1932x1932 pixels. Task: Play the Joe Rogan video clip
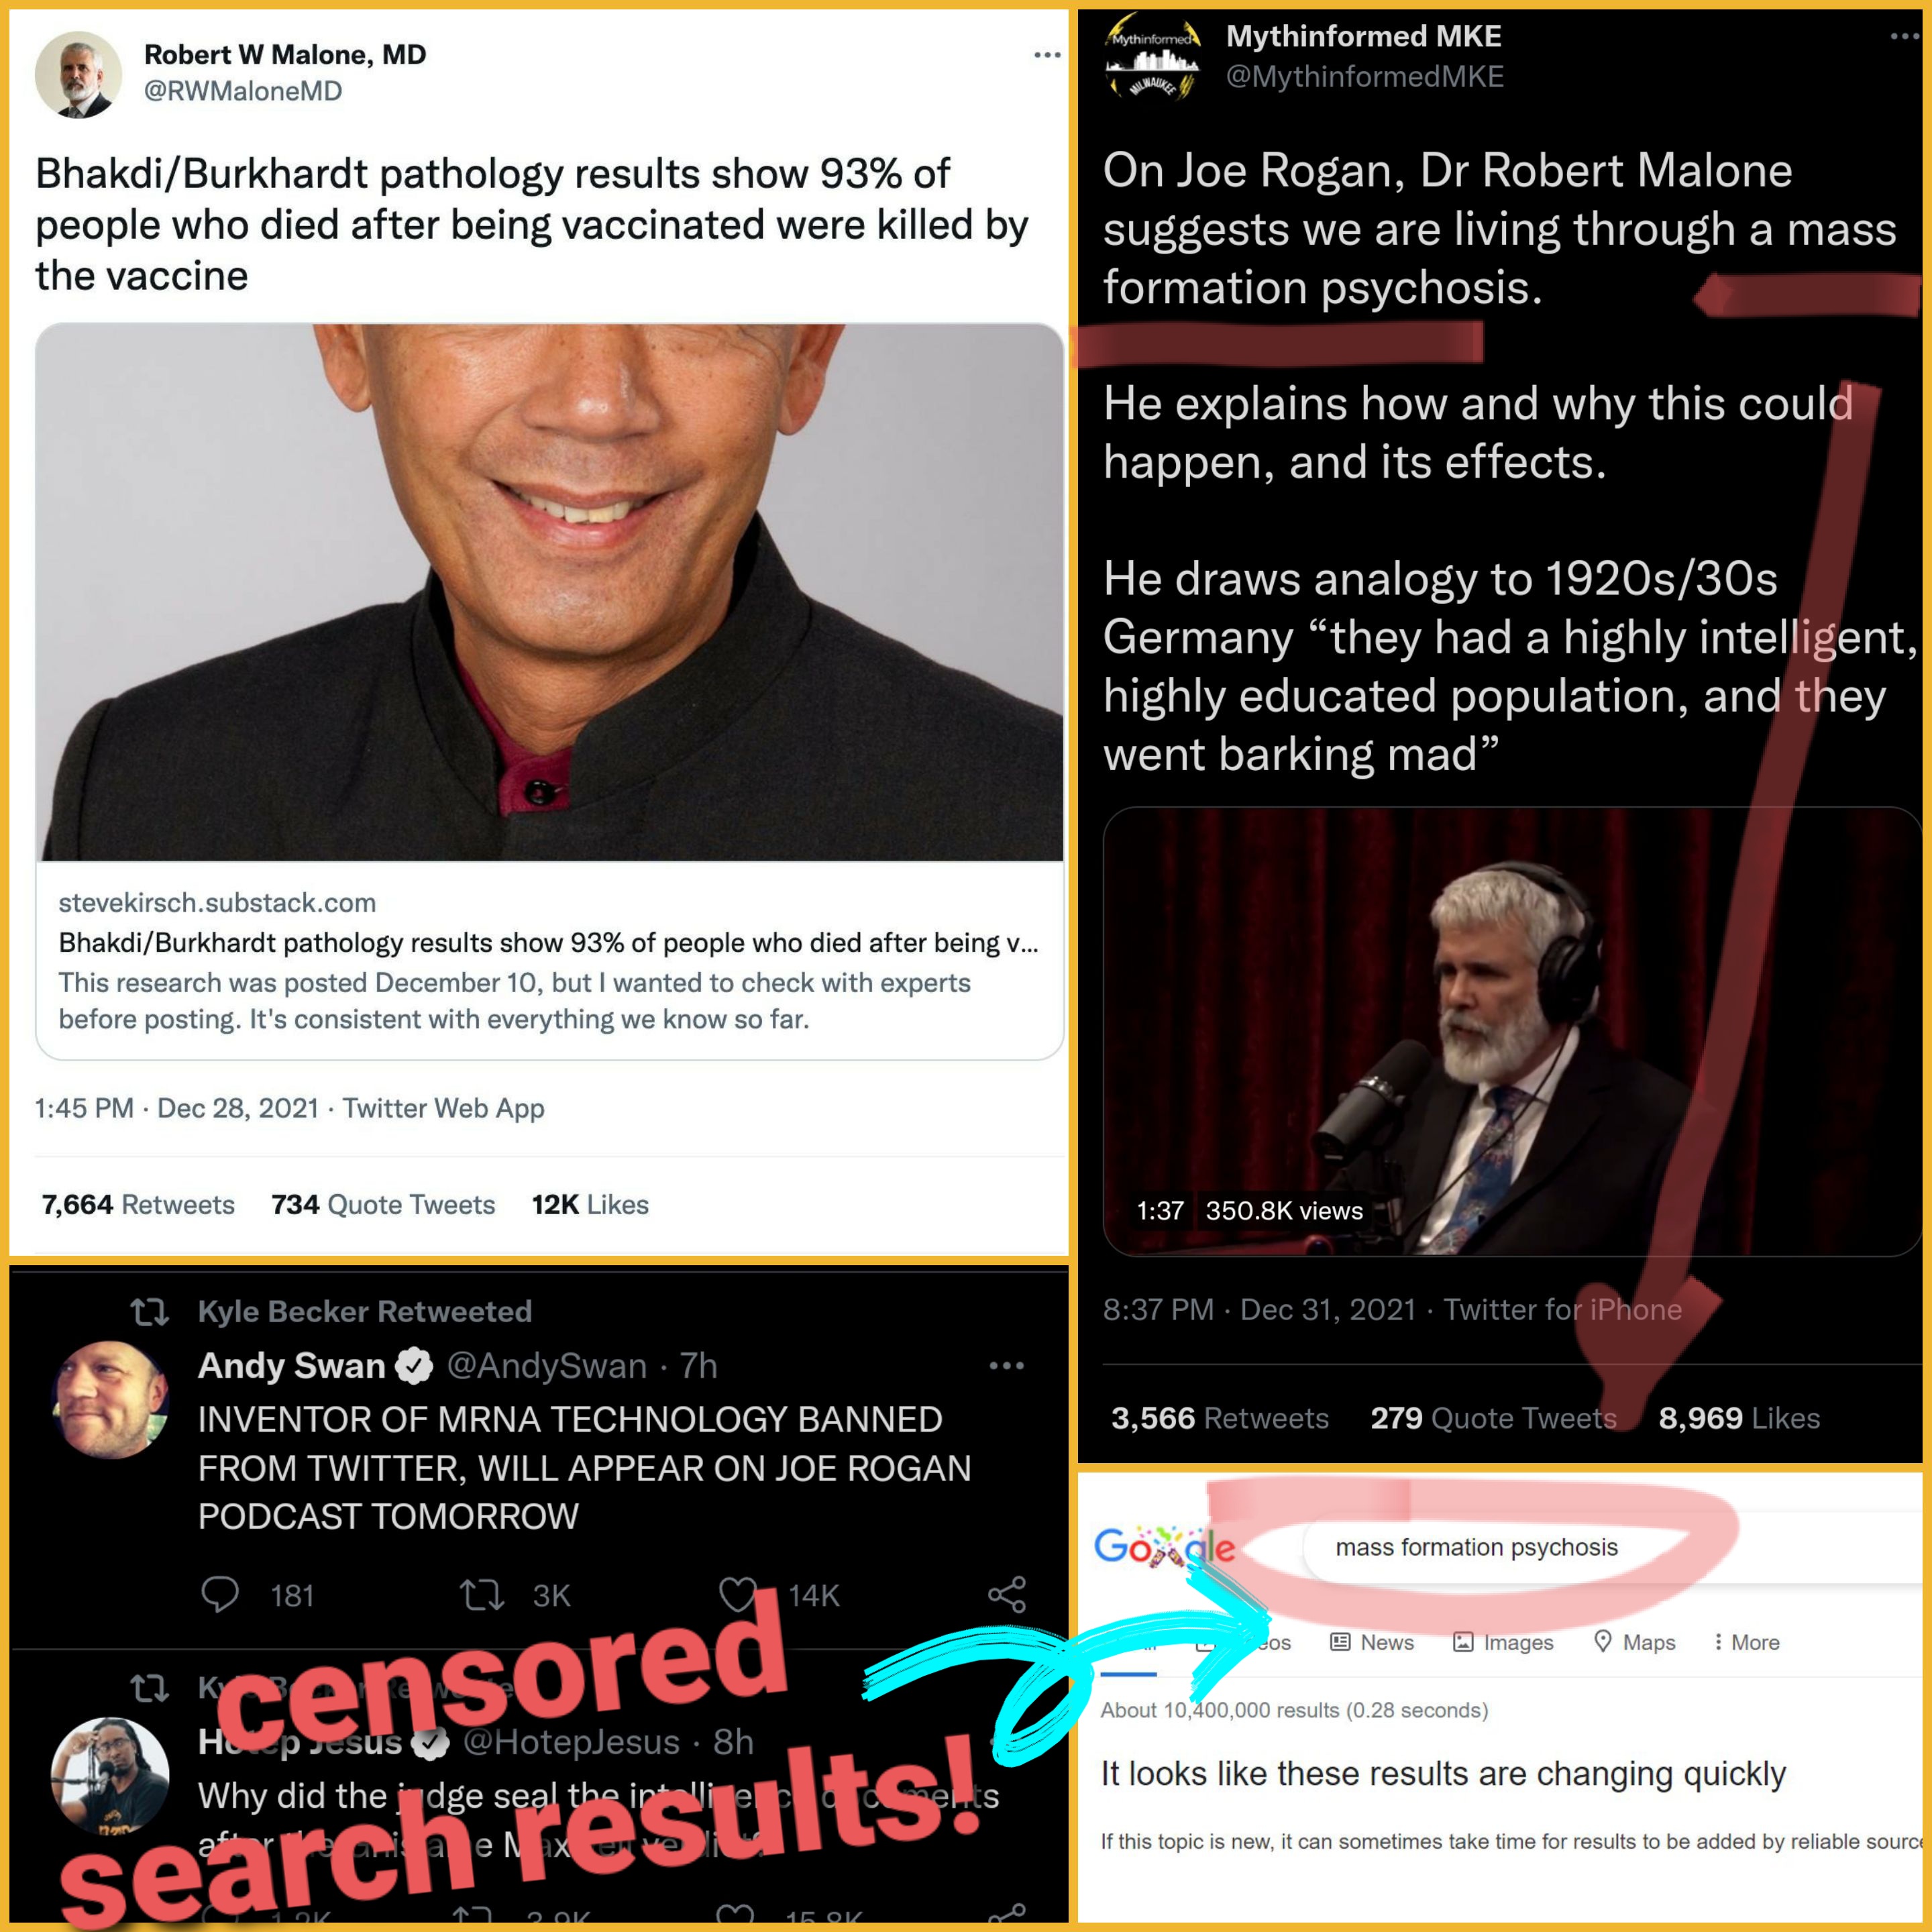tap(1511, 1031)
